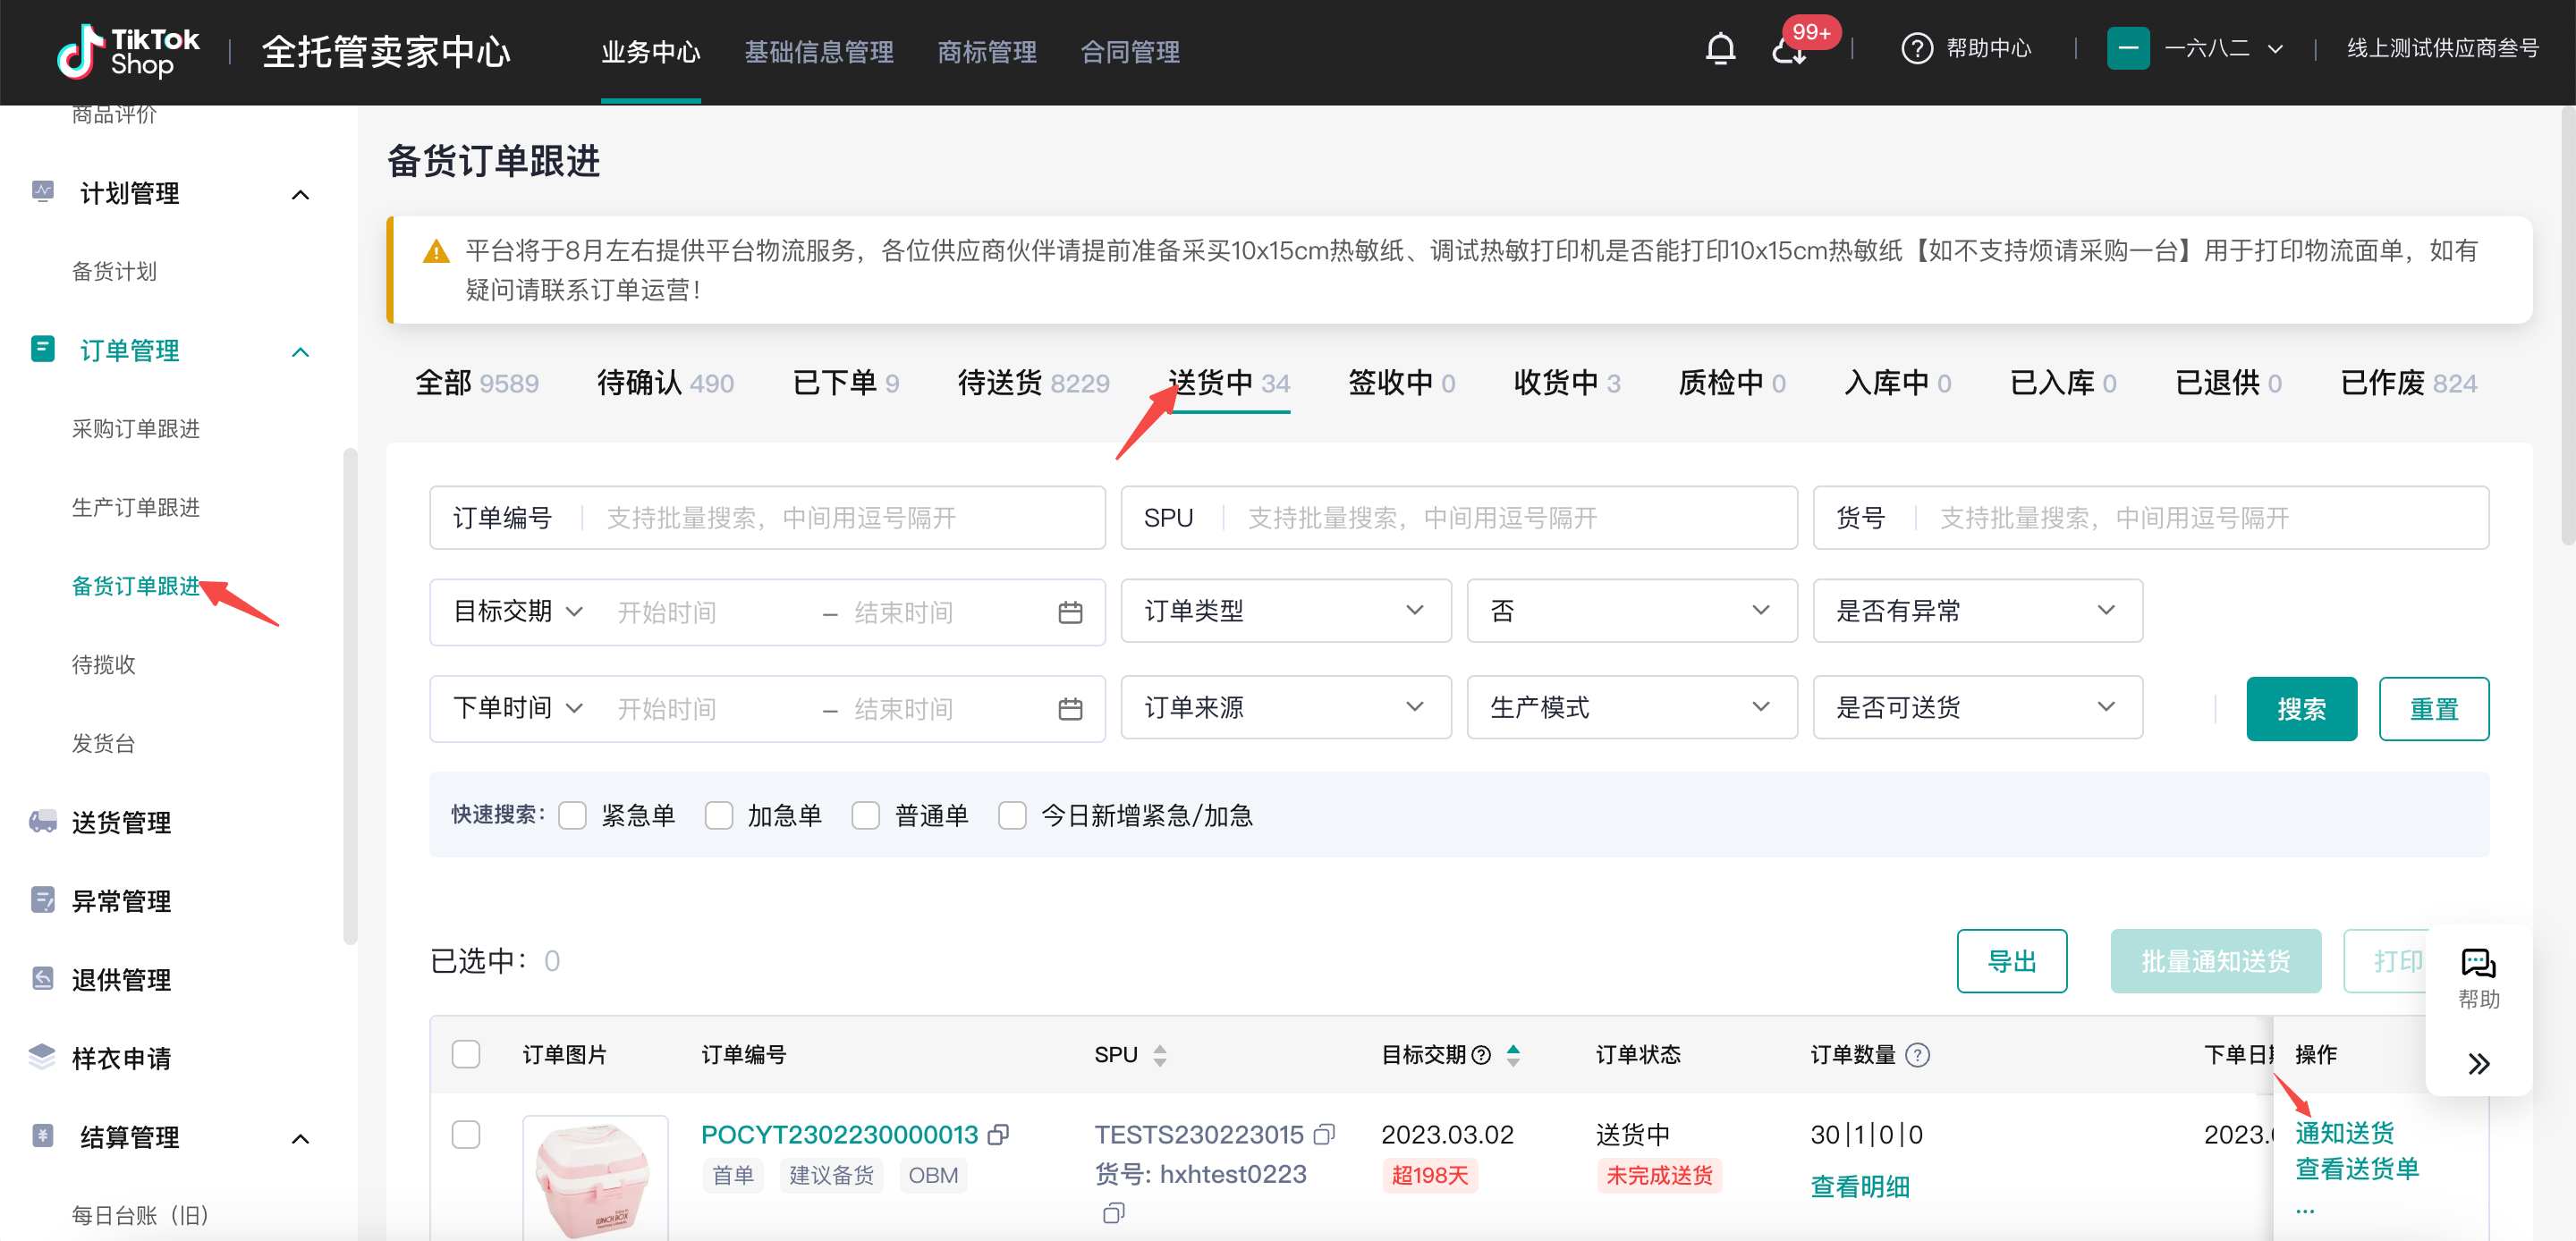Image resolution: width=2576 pixels, height=1241 pixels.
Task: Switch to the 待送货 8229 tab
Action: 1033,383
